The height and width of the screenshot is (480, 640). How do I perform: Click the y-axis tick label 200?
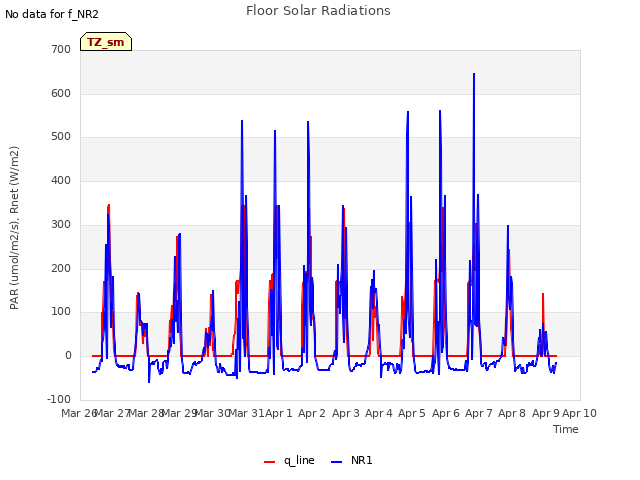61,268
